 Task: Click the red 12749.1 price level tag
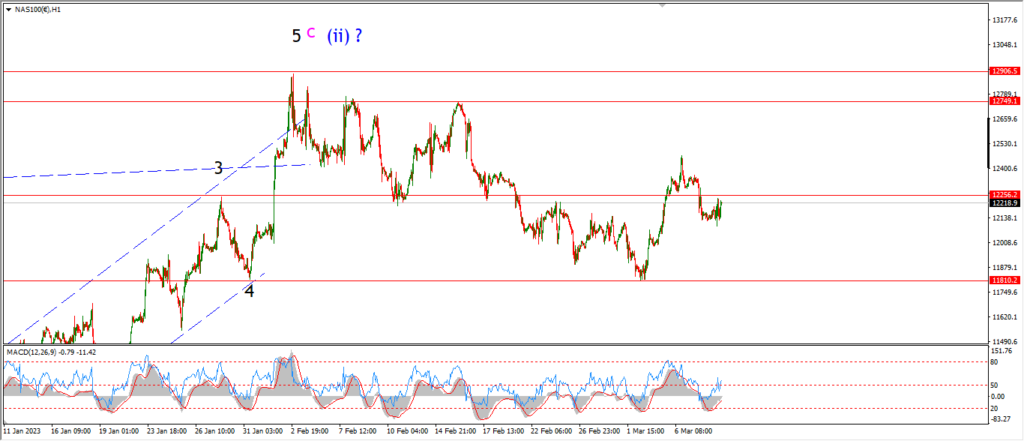click(1003, 101)
